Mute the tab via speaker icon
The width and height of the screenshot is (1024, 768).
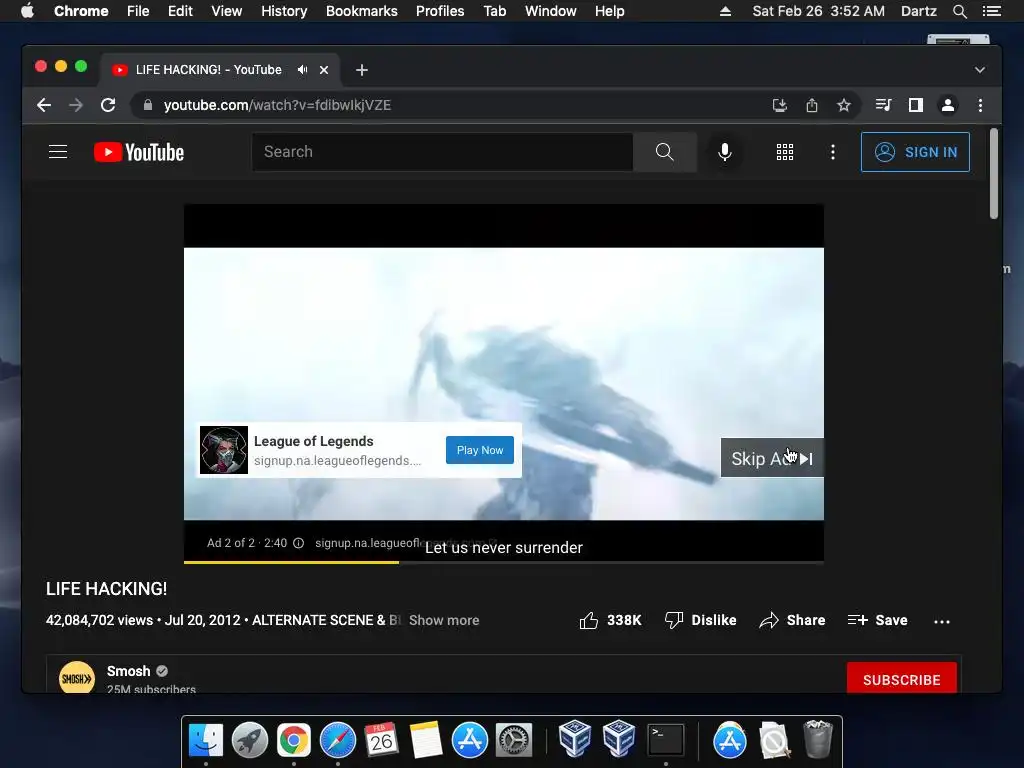[x=302, y=70]
